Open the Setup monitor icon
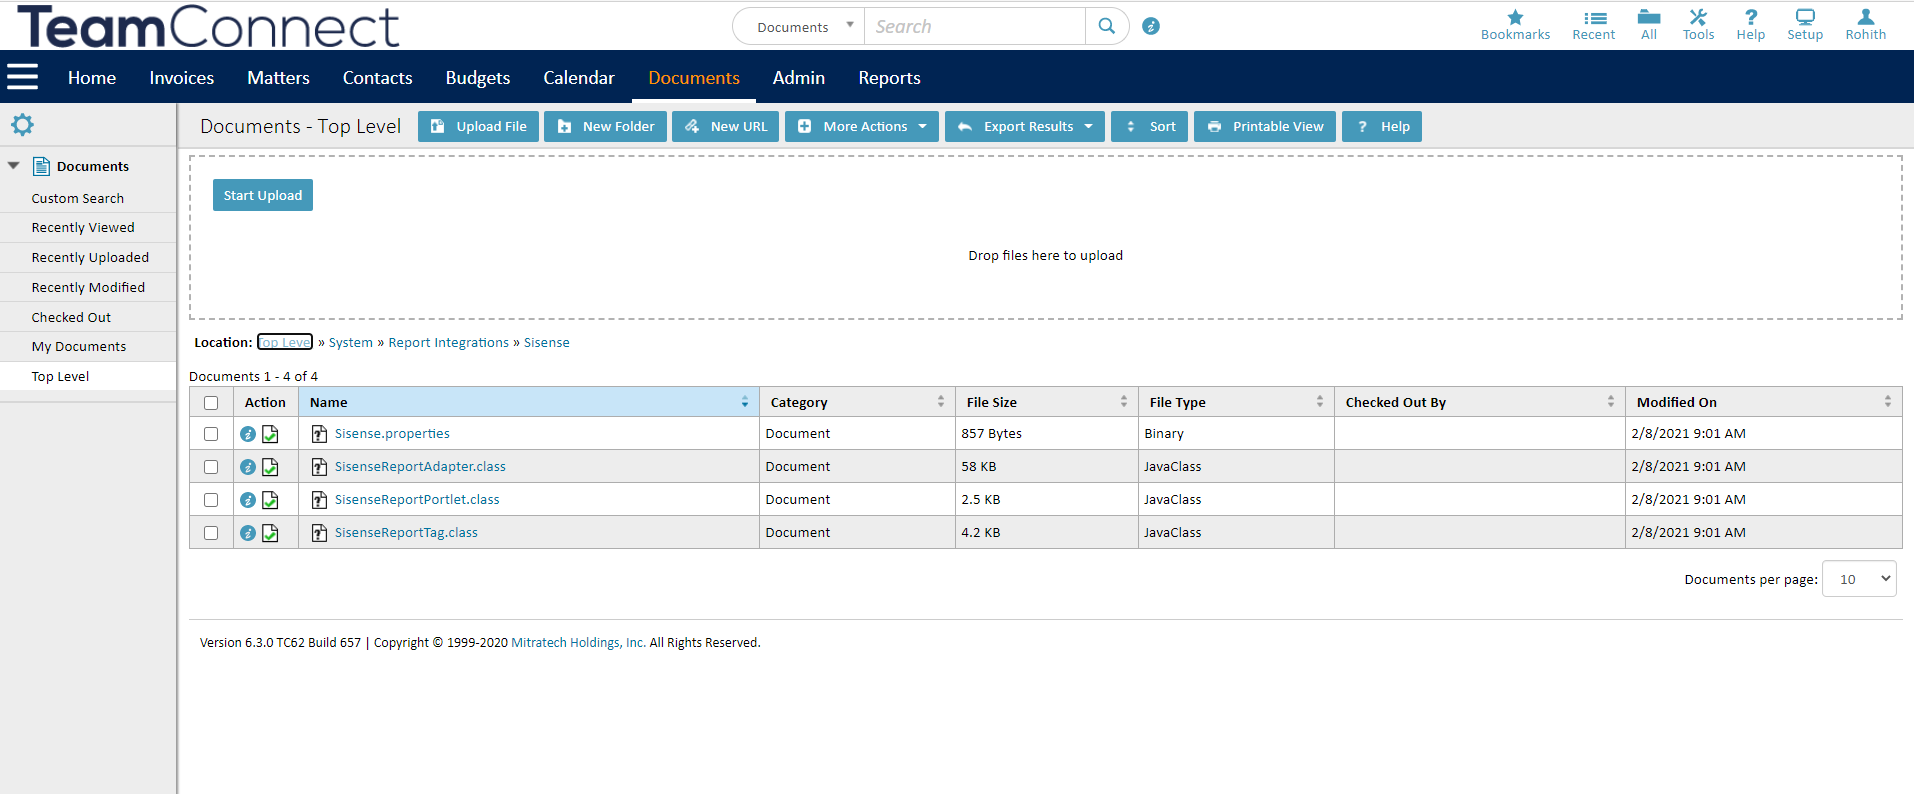The width and height of the screenshot is (1914, 794). click(x=1805, y=17)
